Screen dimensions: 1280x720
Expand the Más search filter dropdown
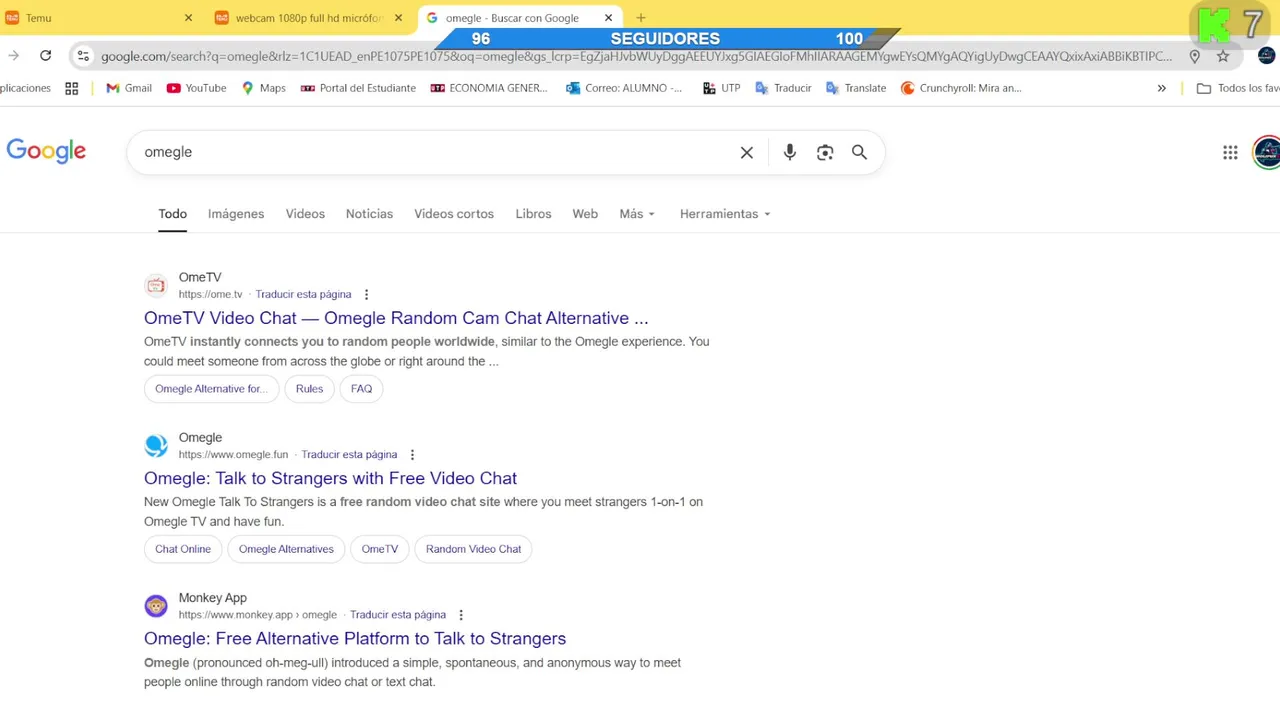pyautogui.click(x=637, y=214)
